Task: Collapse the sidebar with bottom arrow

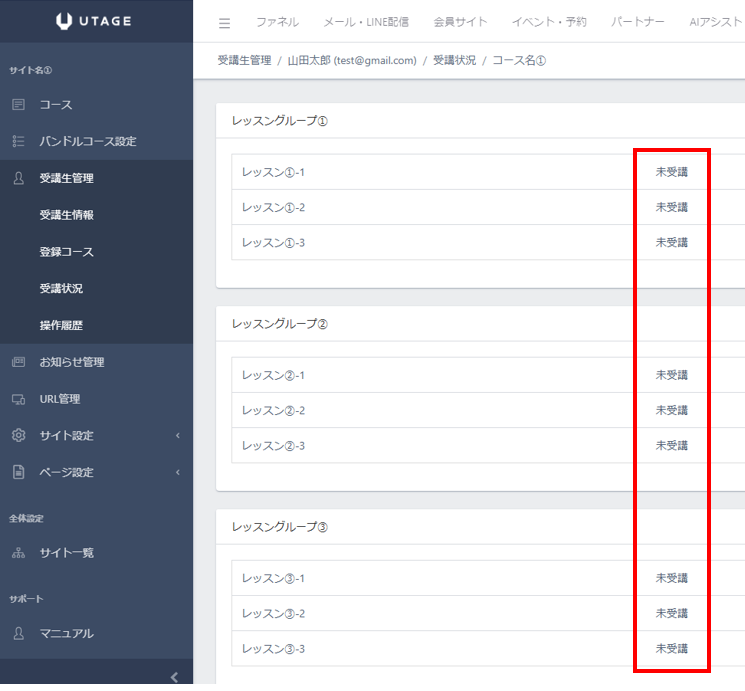Action: tap(175, 677)
